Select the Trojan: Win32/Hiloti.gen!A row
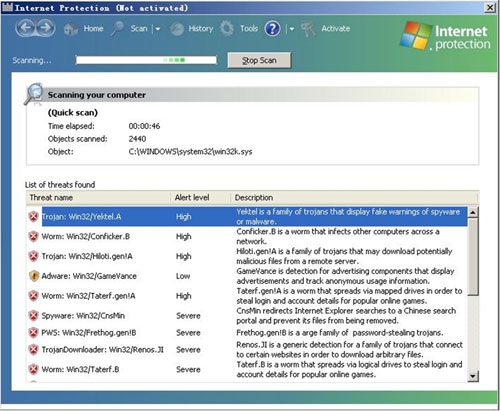Viewport: 500px width, 411px height. point(247,256)
